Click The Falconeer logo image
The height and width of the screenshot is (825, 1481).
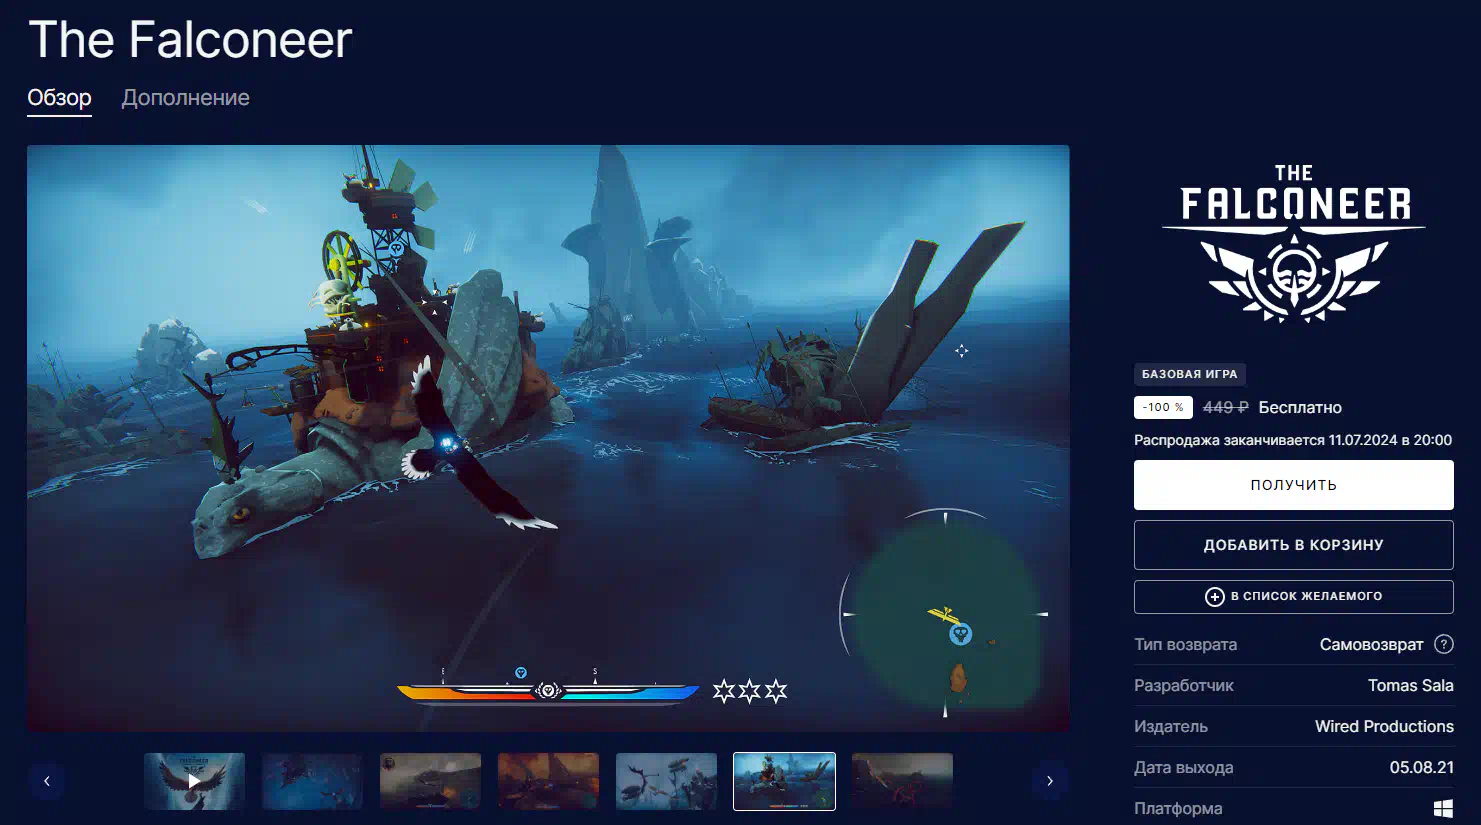[1293, 243]
